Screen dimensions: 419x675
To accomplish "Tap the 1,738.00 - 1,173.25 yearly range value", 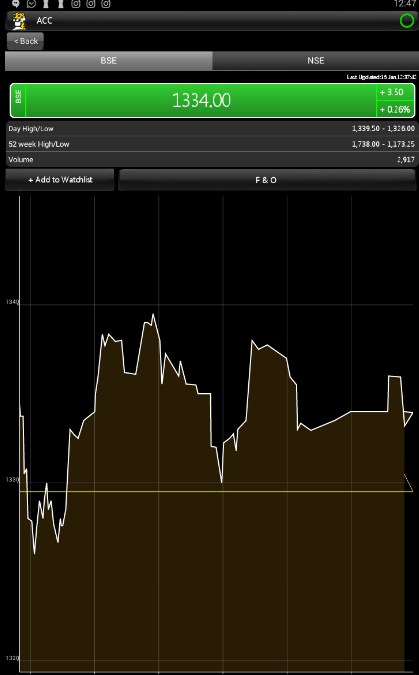I will [383, 144].
